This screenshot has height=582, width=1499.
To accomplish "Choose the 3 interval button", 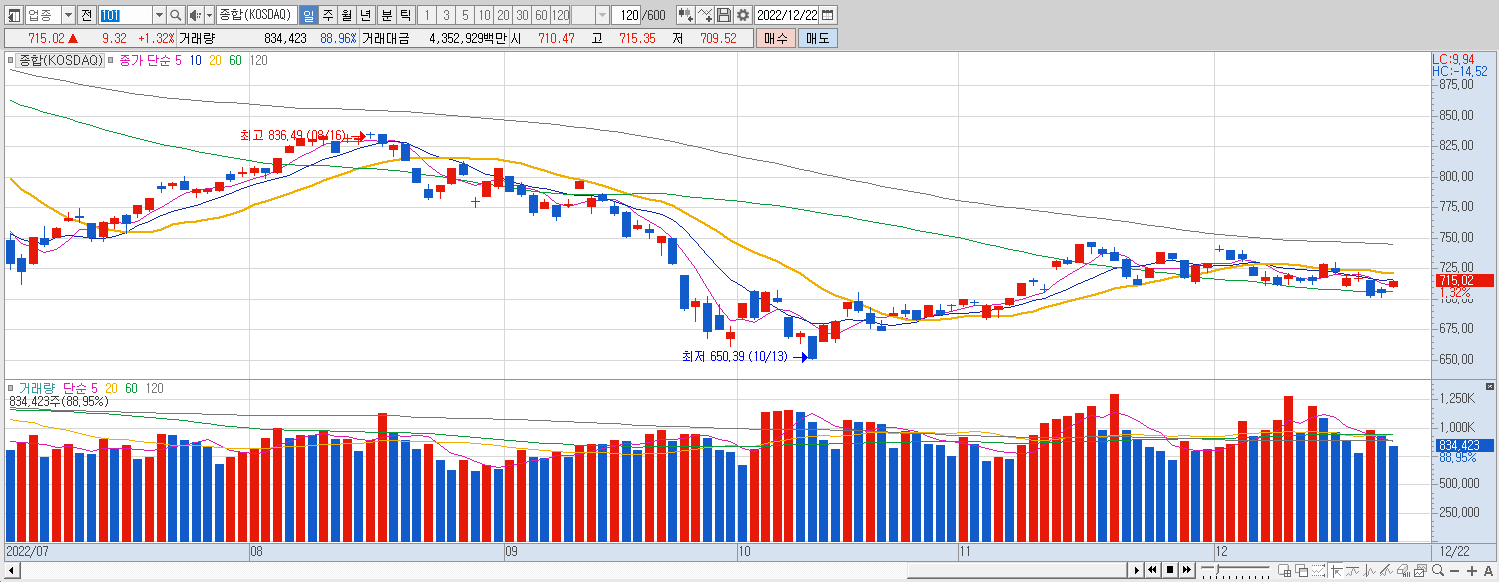I will point(446,15).
